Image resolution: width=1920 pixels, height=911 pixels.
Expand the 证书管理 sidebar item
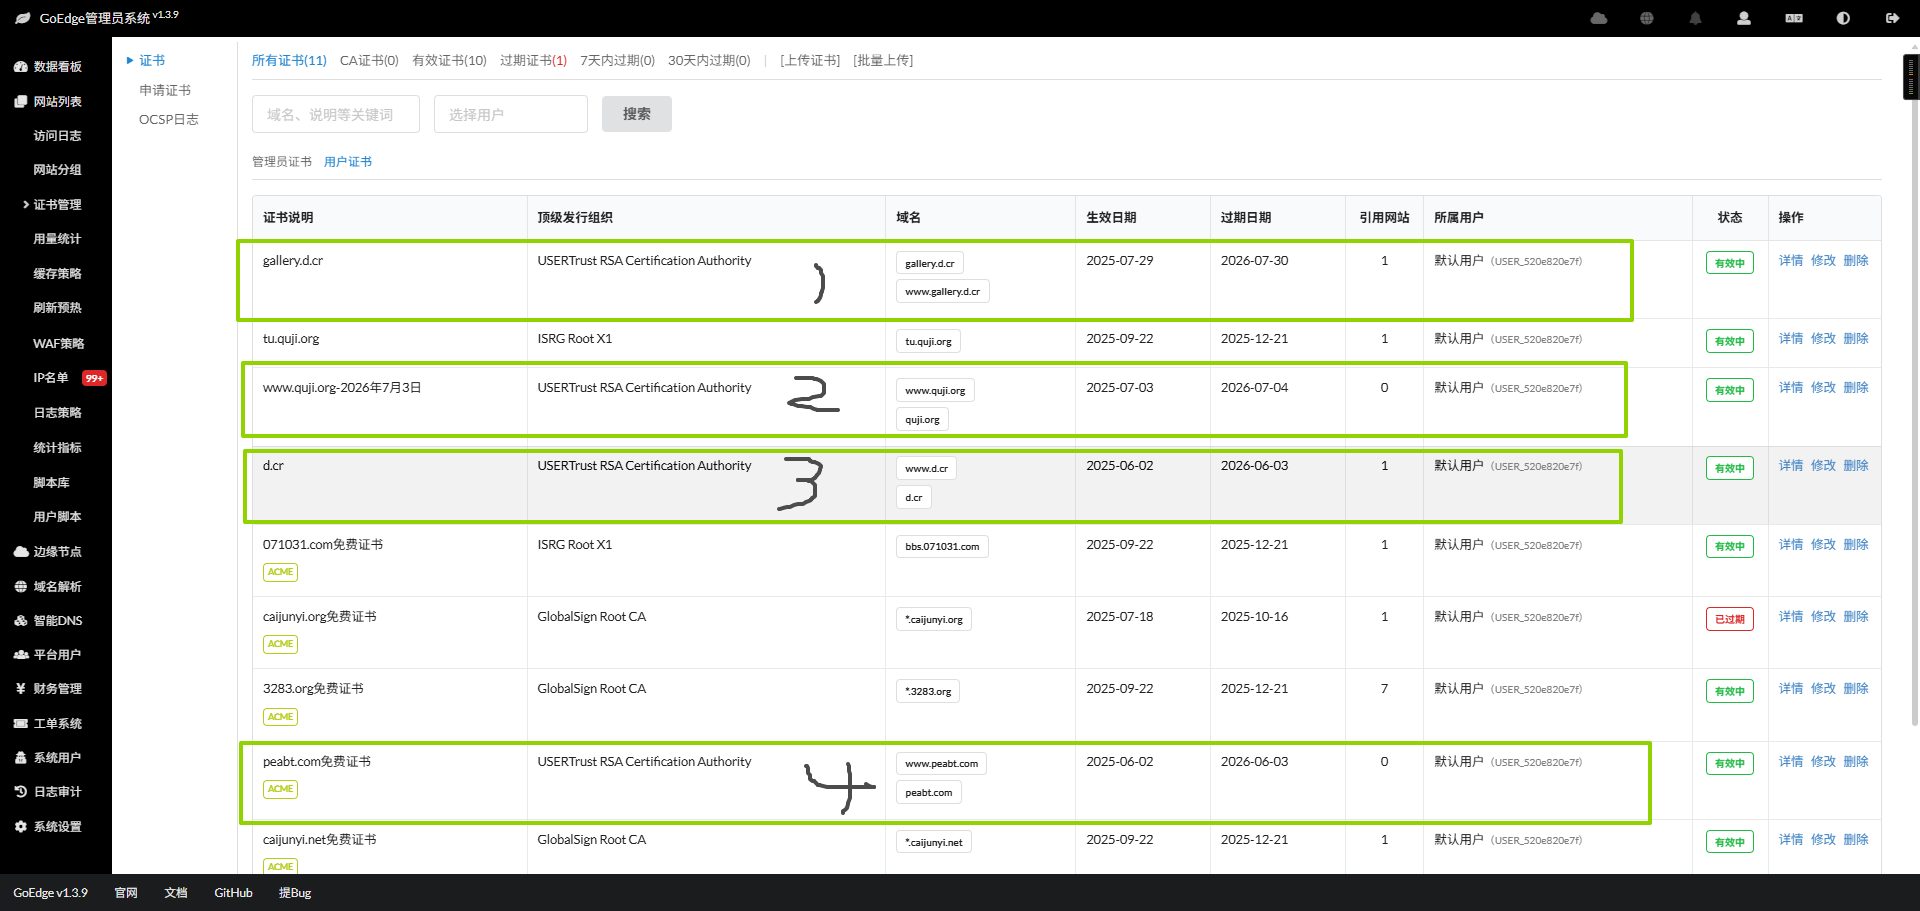tap(57, 205)
